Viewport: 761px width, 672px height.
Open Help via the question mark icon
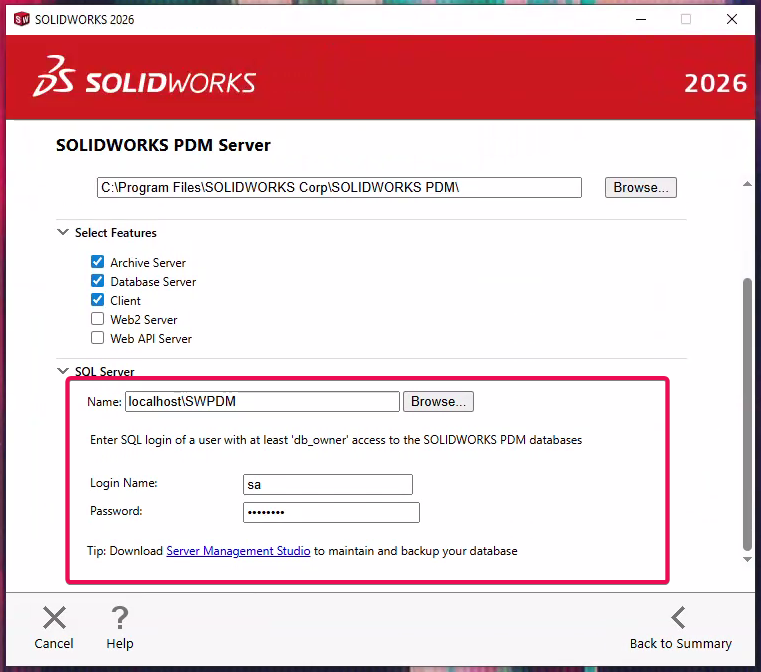(120, 618)
